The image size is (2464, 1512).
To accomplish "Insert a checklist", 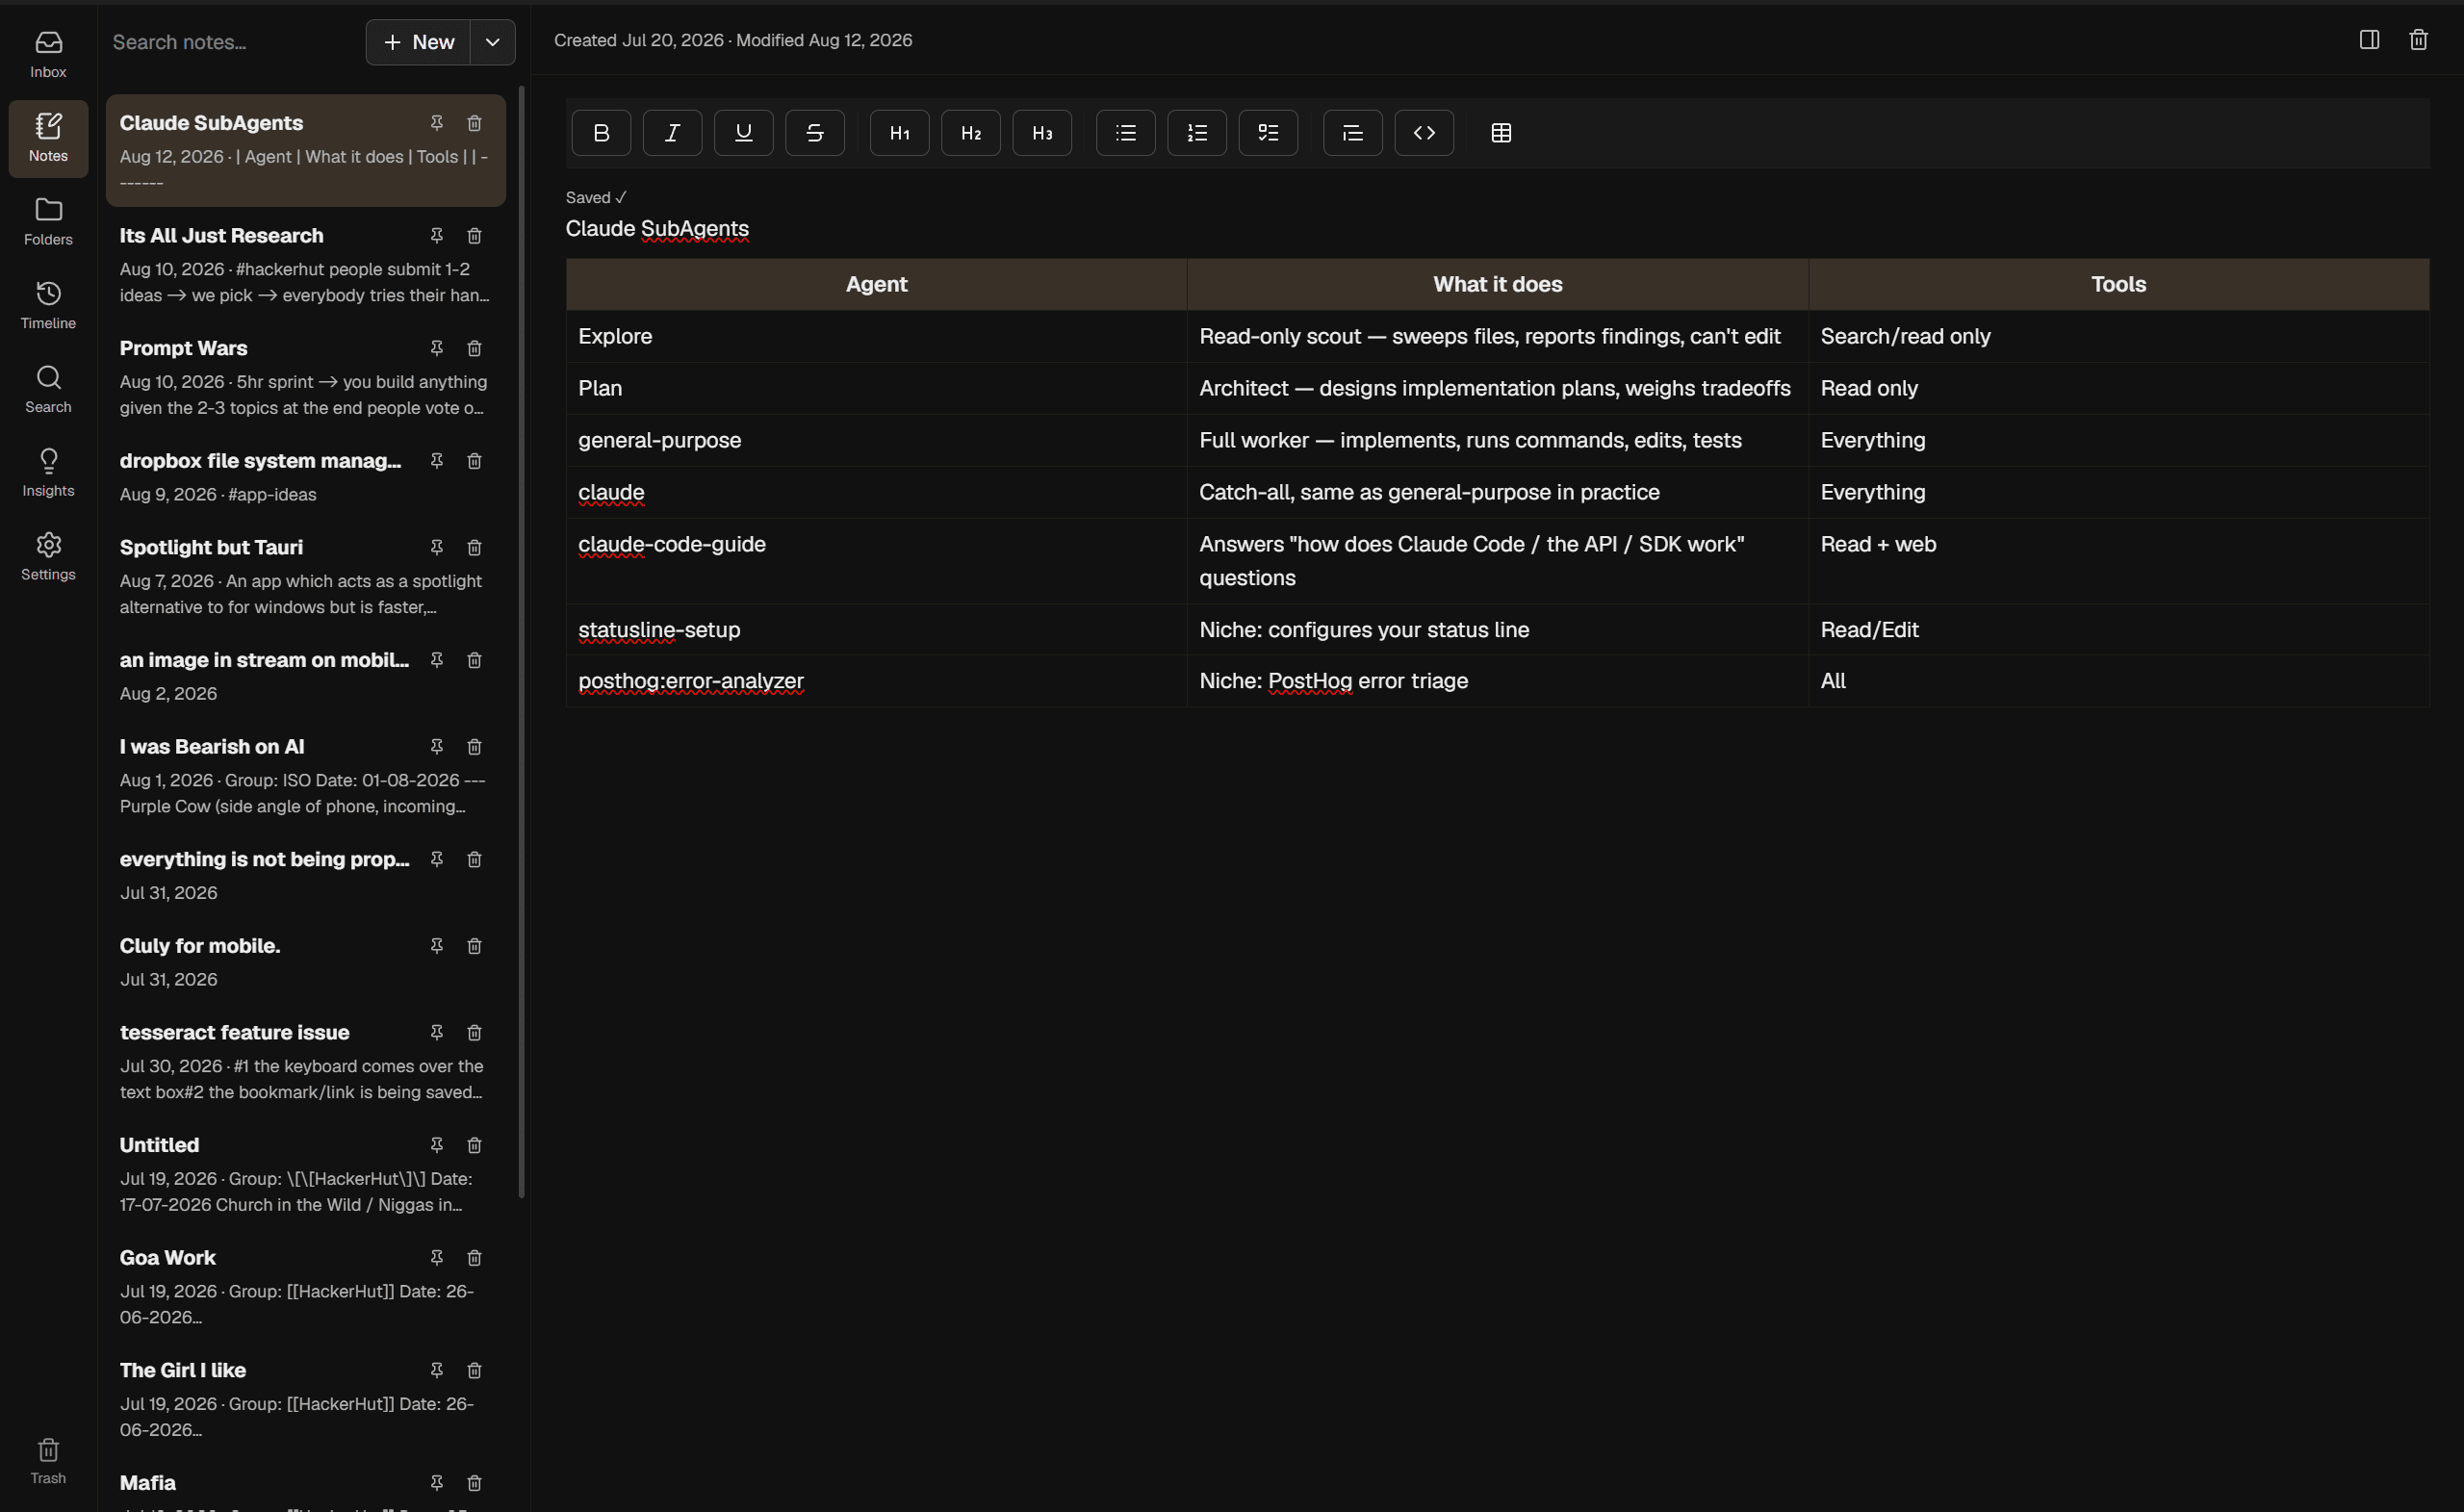I will point(1268,133).
